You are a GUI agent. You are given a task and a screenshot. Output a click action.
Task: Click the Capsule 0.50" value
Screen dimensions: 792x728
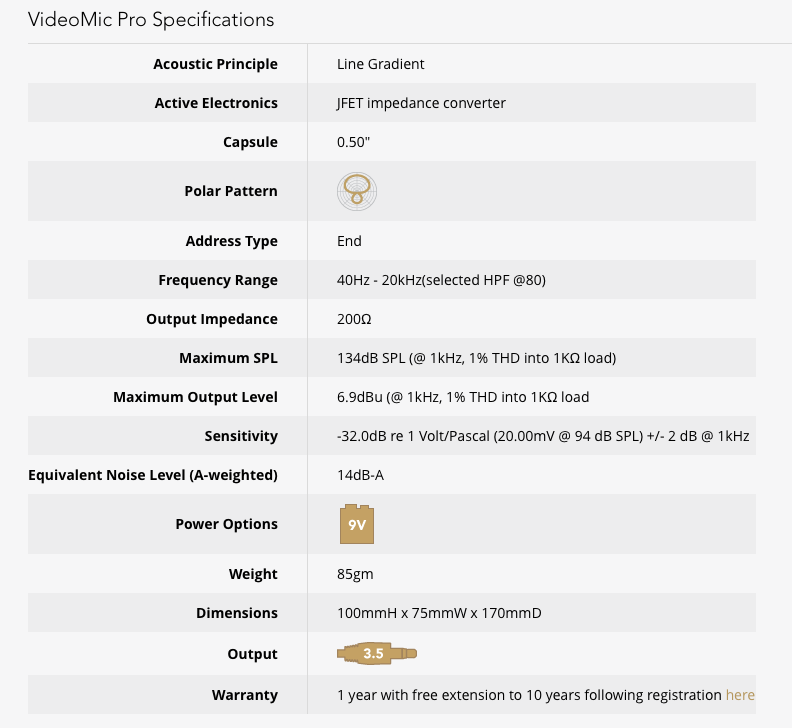353,142
